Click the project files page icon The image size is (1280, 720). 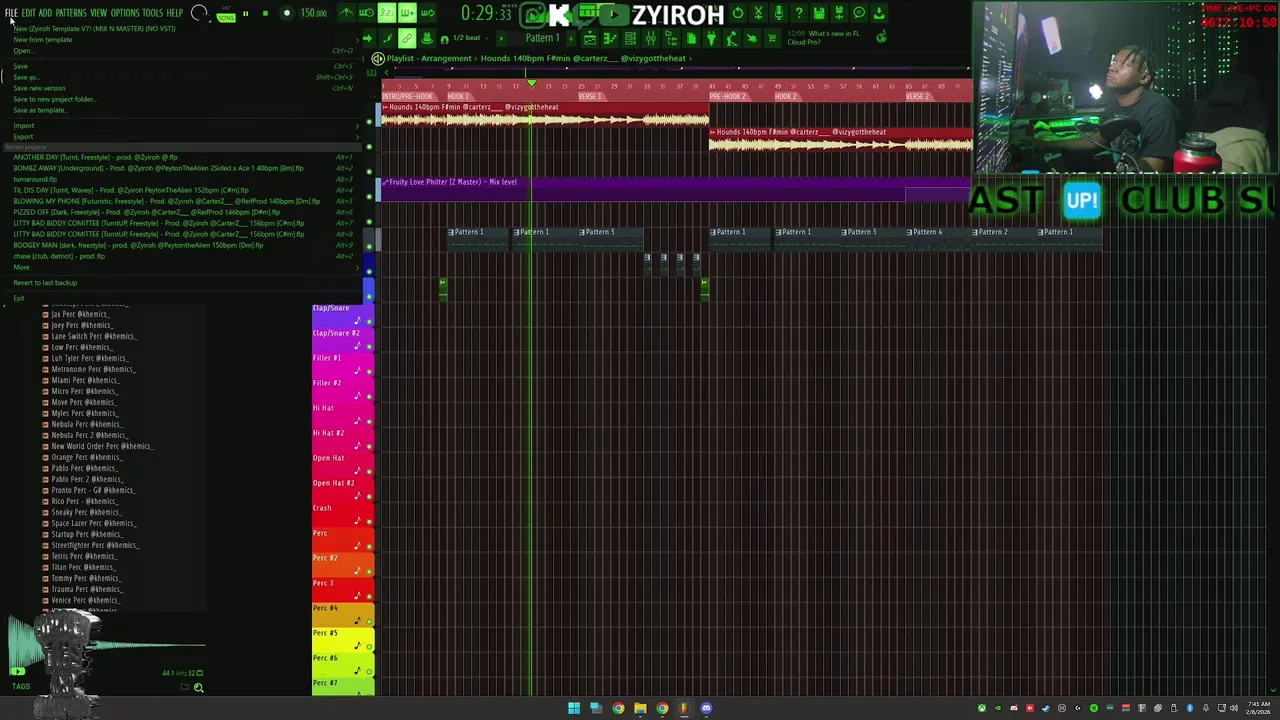pyautogui.click(x=690, y=38)
